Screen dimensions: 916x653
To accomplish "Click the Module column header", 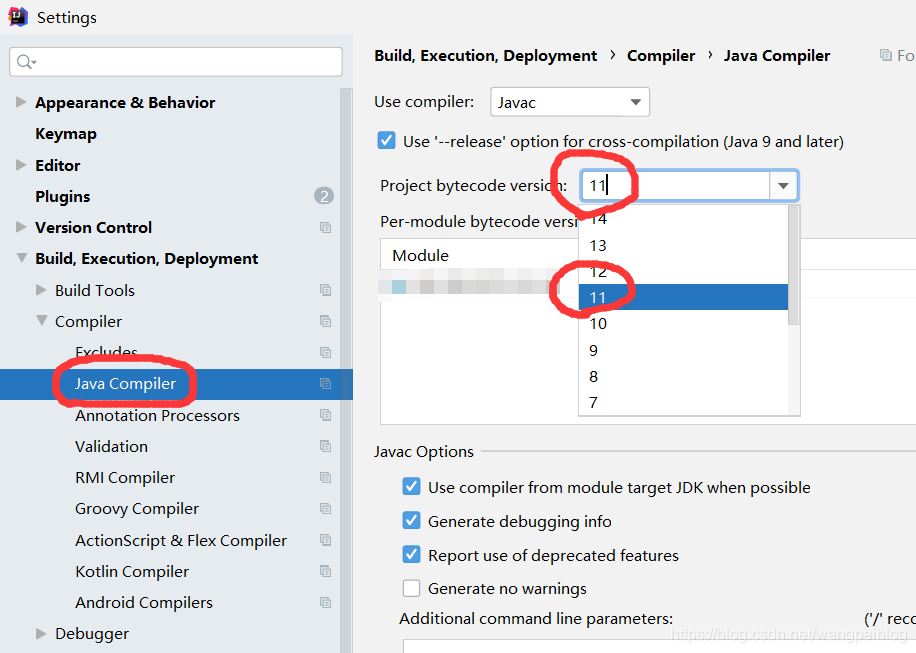I will click(420, 255).
